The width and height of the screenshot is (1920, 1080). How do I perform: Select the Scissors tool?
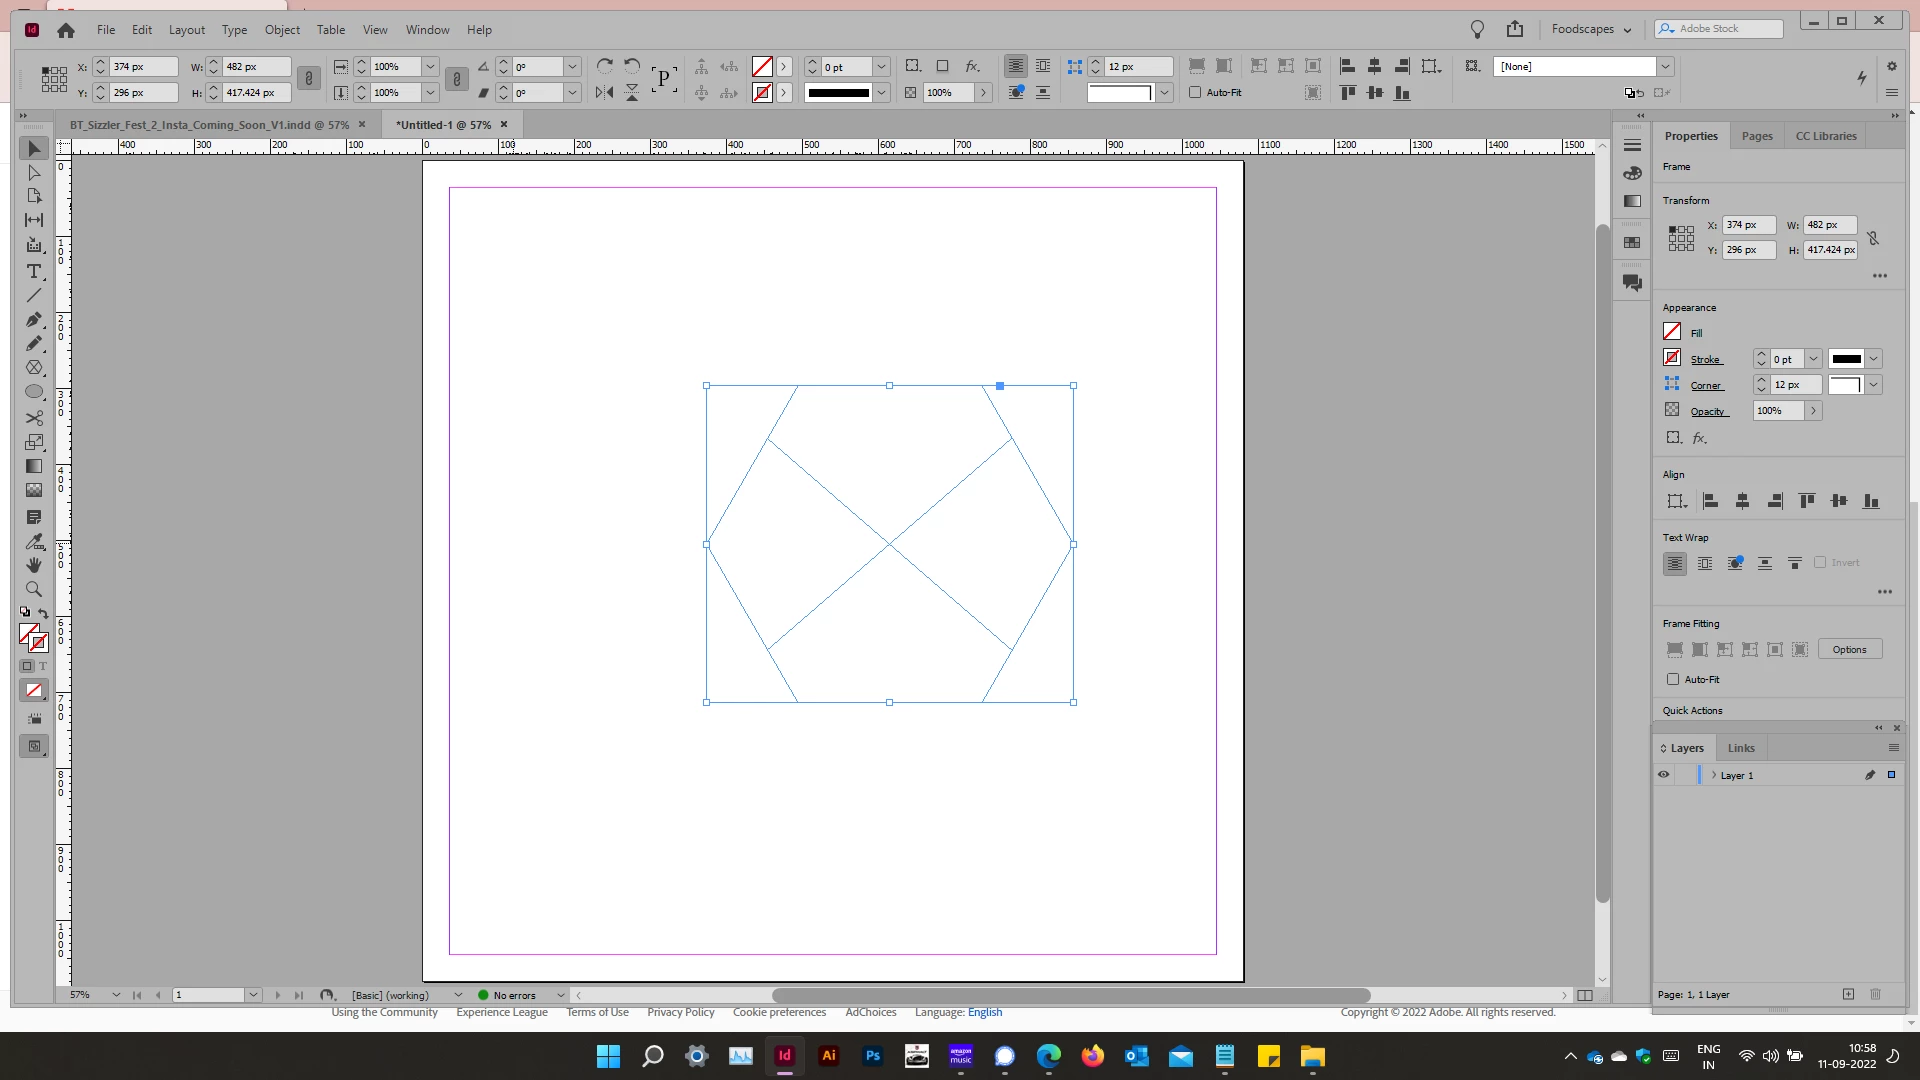(x=34, y=418)
